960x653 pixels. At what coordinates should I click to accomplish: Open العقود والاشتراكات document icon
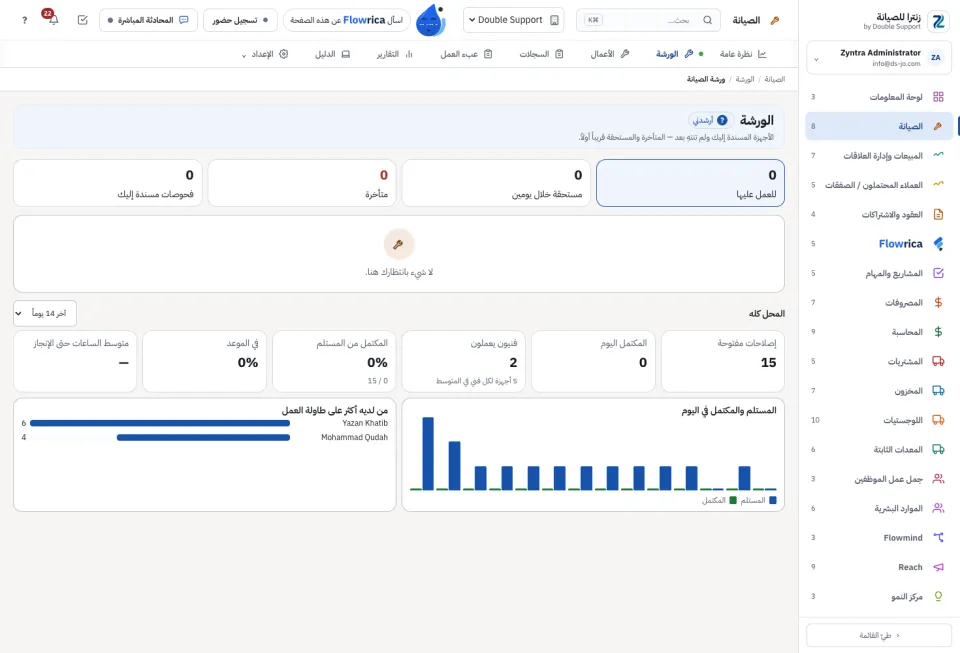click(938, 214)
